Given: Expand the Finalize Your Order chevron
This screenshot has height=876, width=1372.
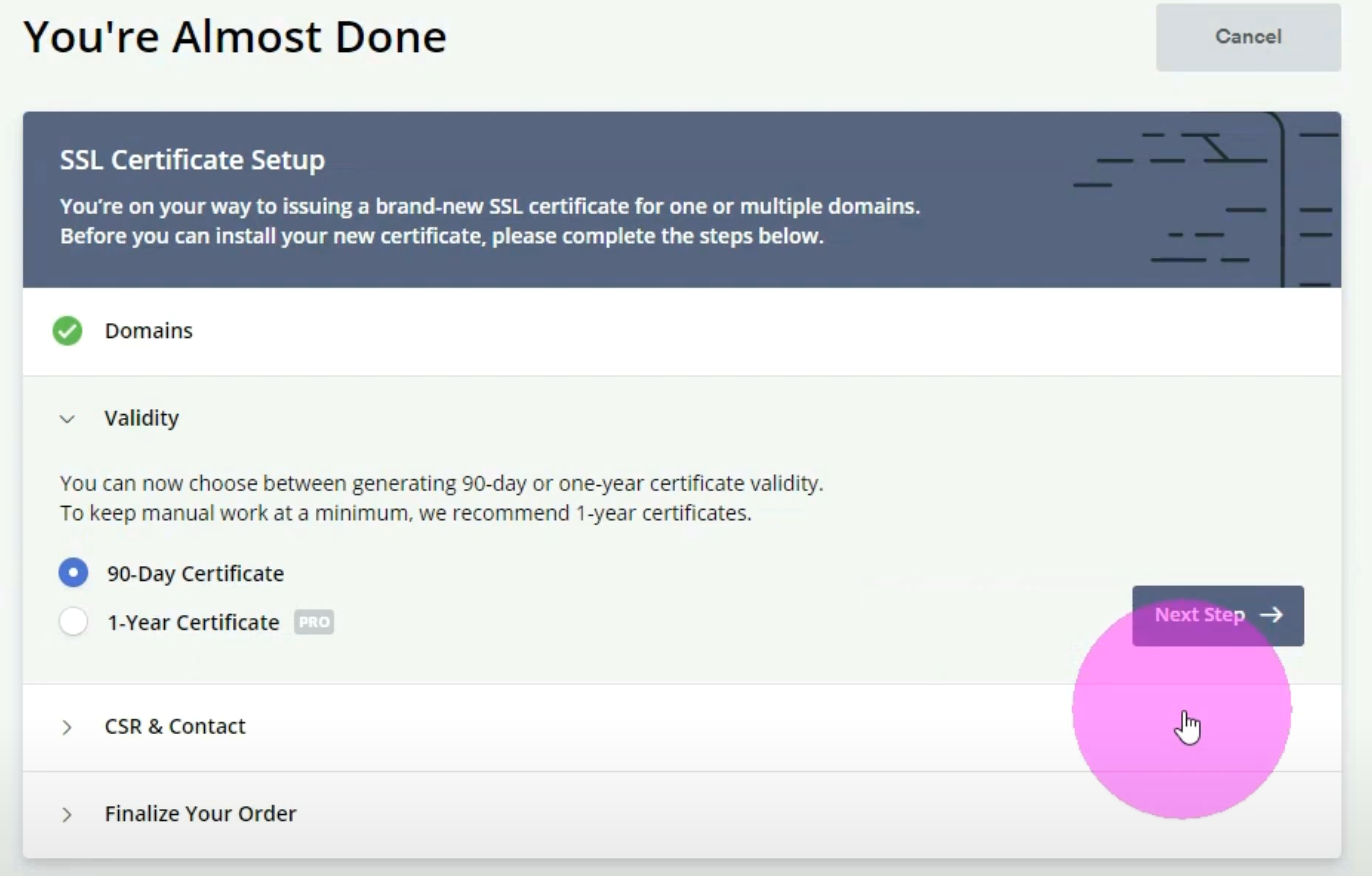Looking at the screenshot, I should tap(67, 814).
